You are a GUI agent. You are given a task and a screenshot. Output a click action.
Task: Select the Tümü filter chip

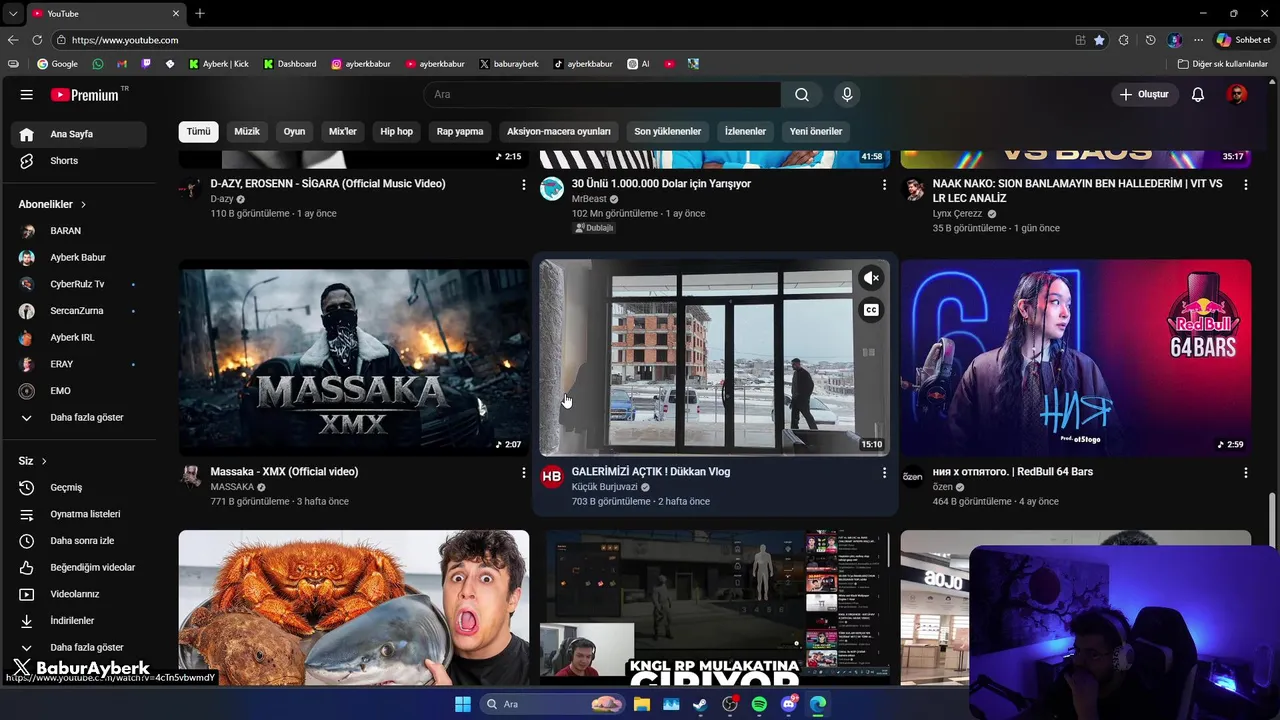tap(198, 131)
